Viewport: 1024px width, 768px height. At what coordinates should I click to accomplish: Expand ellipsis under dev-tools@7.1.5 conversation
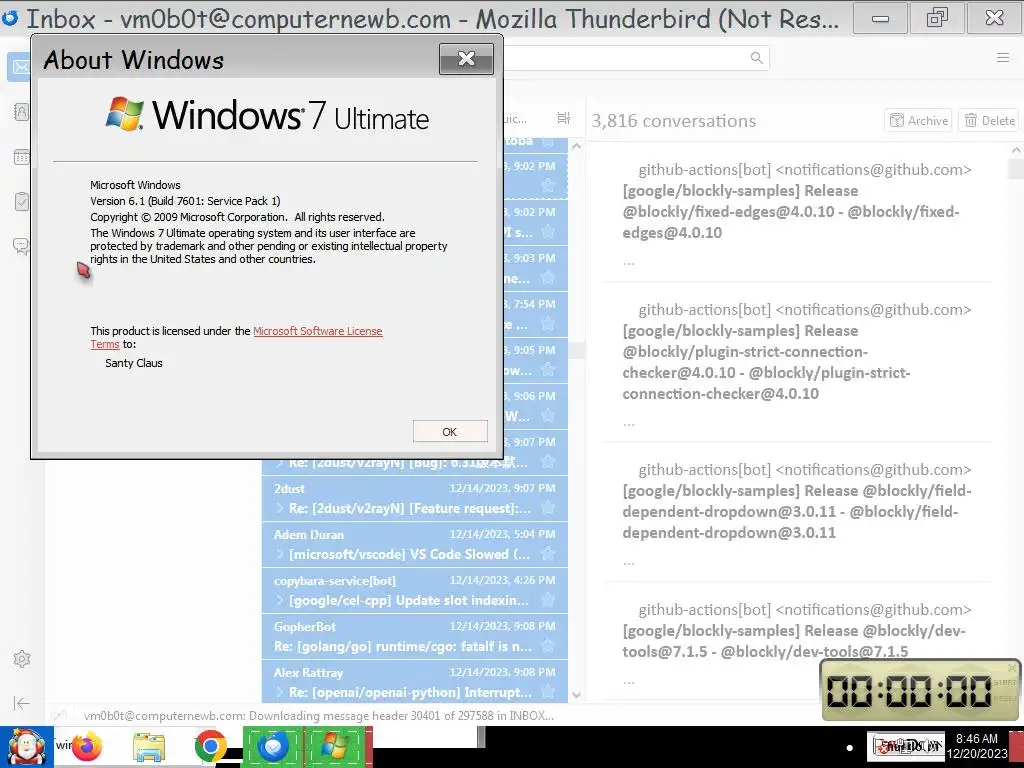(x=628, y=681)
